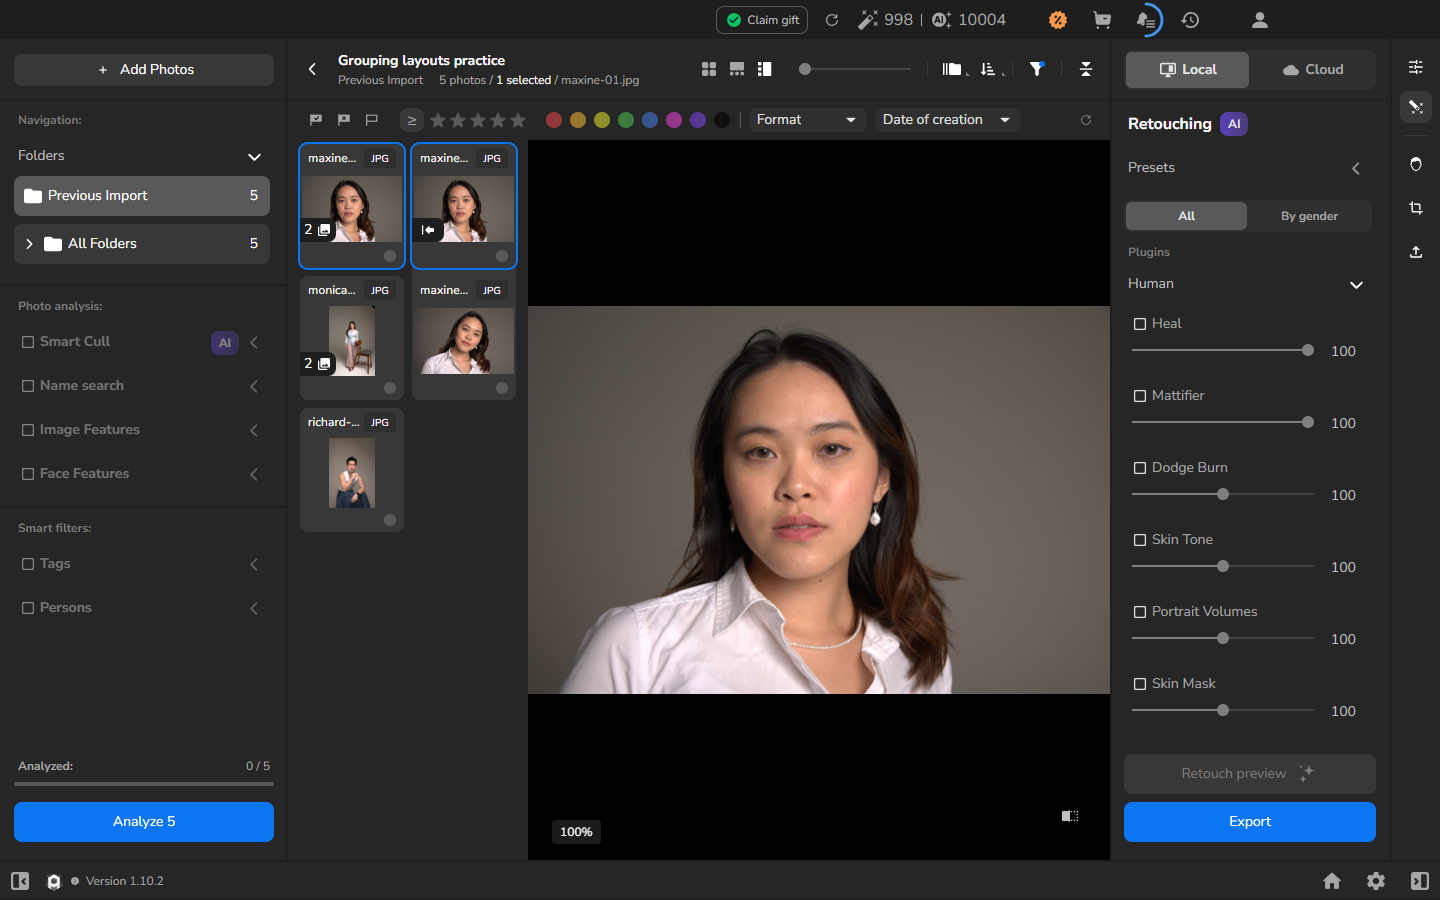This screenshot has width=1440, height=900.
Task: Select the retouching tool in the right sidebar
Action: [x=1416, y=107]
